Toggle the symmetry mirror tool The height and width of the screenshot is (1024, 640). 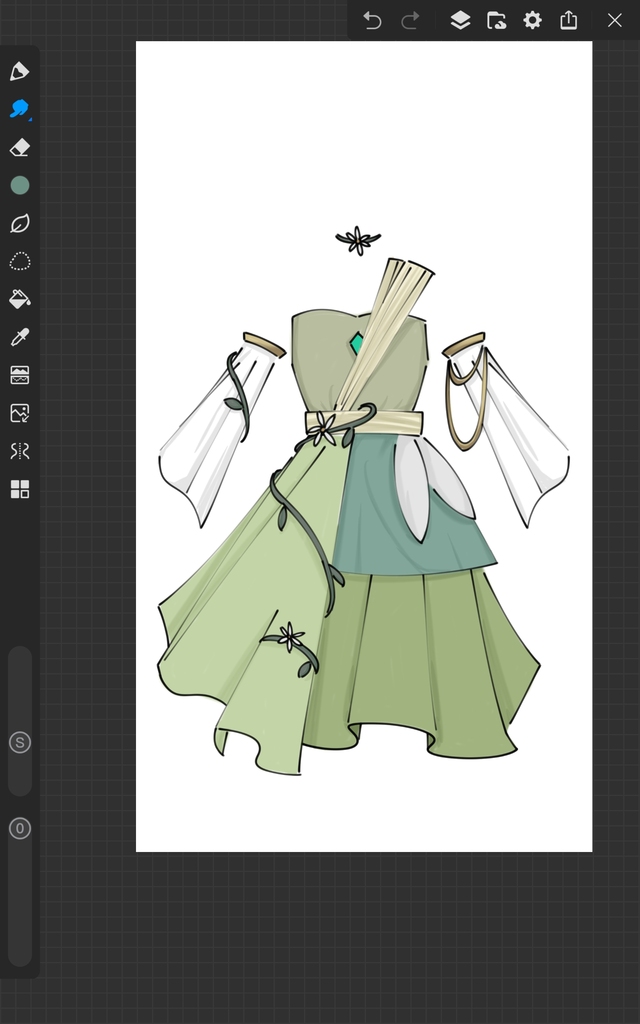[x=20, y=451]
